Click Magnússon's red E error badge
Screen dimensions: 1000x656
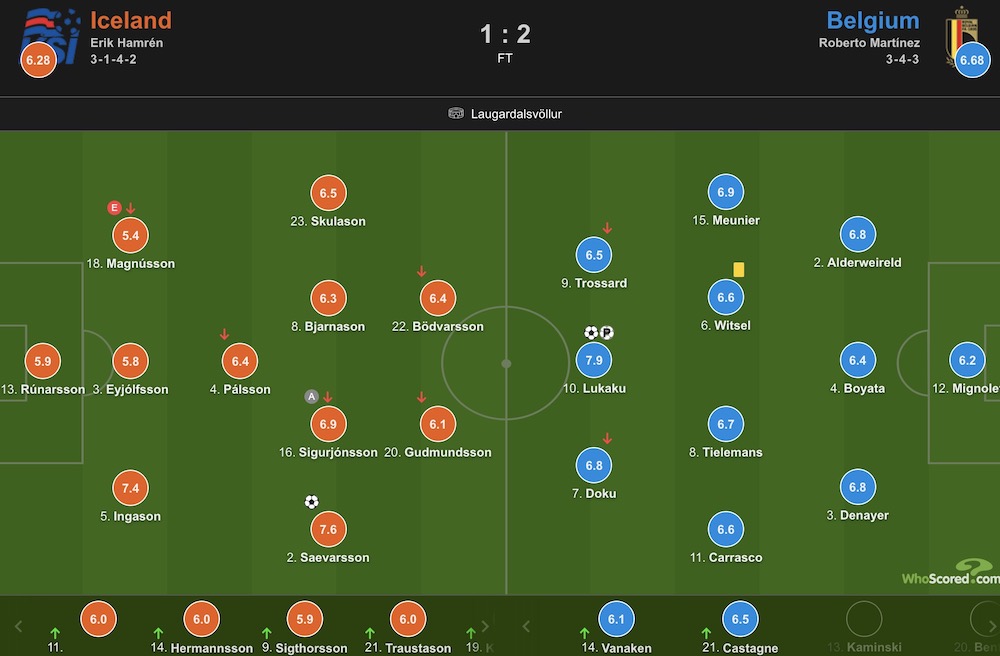click(x=114, y=207)
